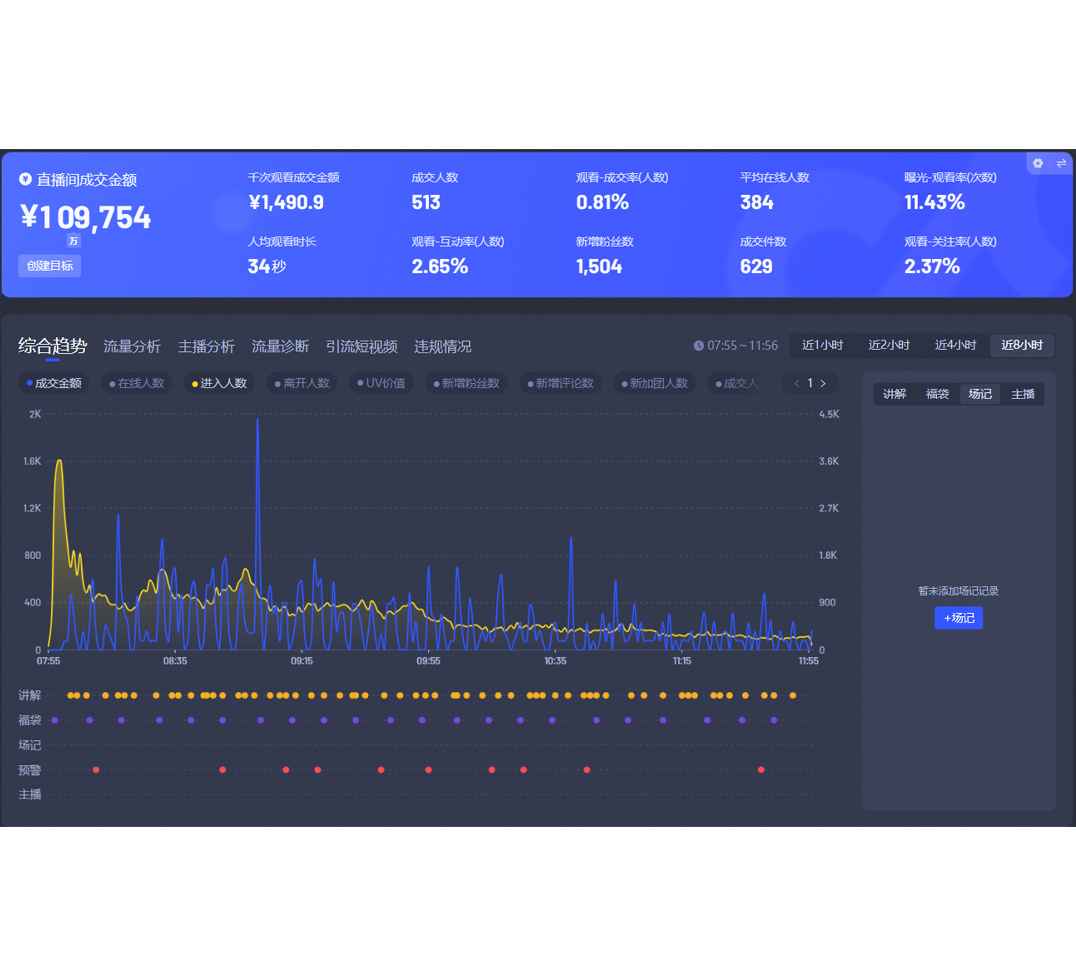Click the clock icon beside 07:55~11:56

coord(698,346)
